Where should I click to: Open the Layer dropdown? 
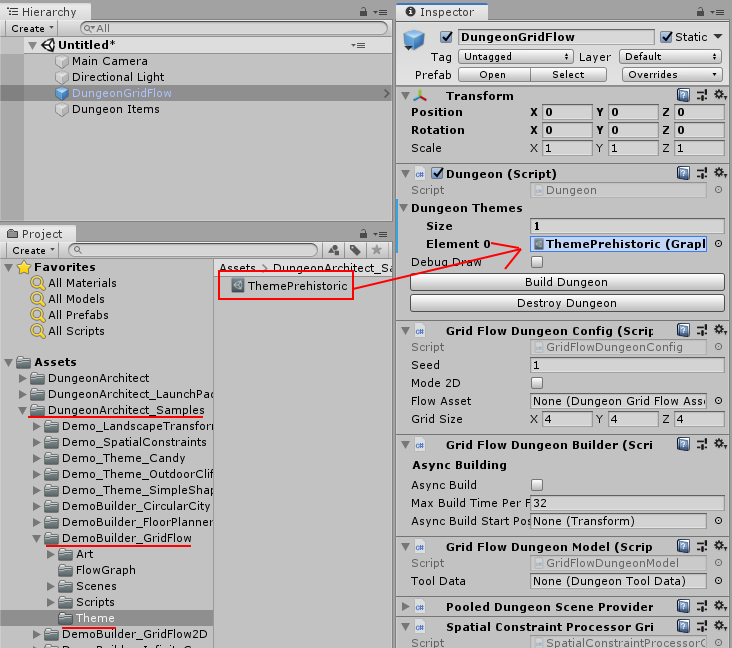click(x=670, y=56)
